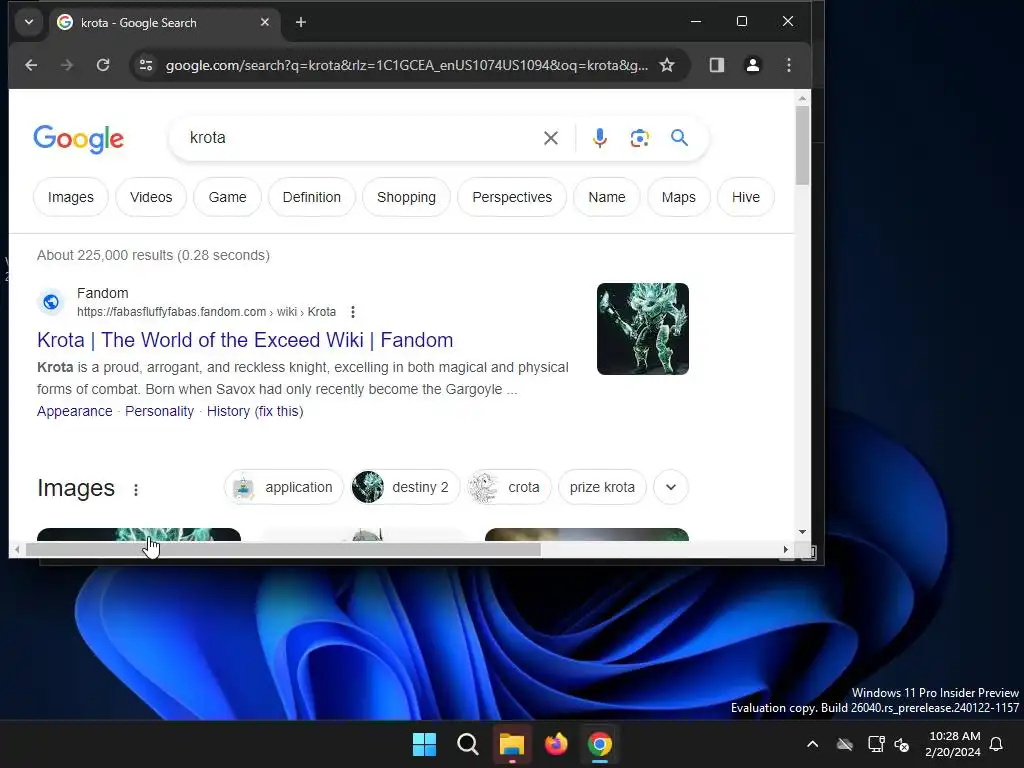Click the Google logo
The height and width of the screenshot is (768, 1024).
point(78,139)
